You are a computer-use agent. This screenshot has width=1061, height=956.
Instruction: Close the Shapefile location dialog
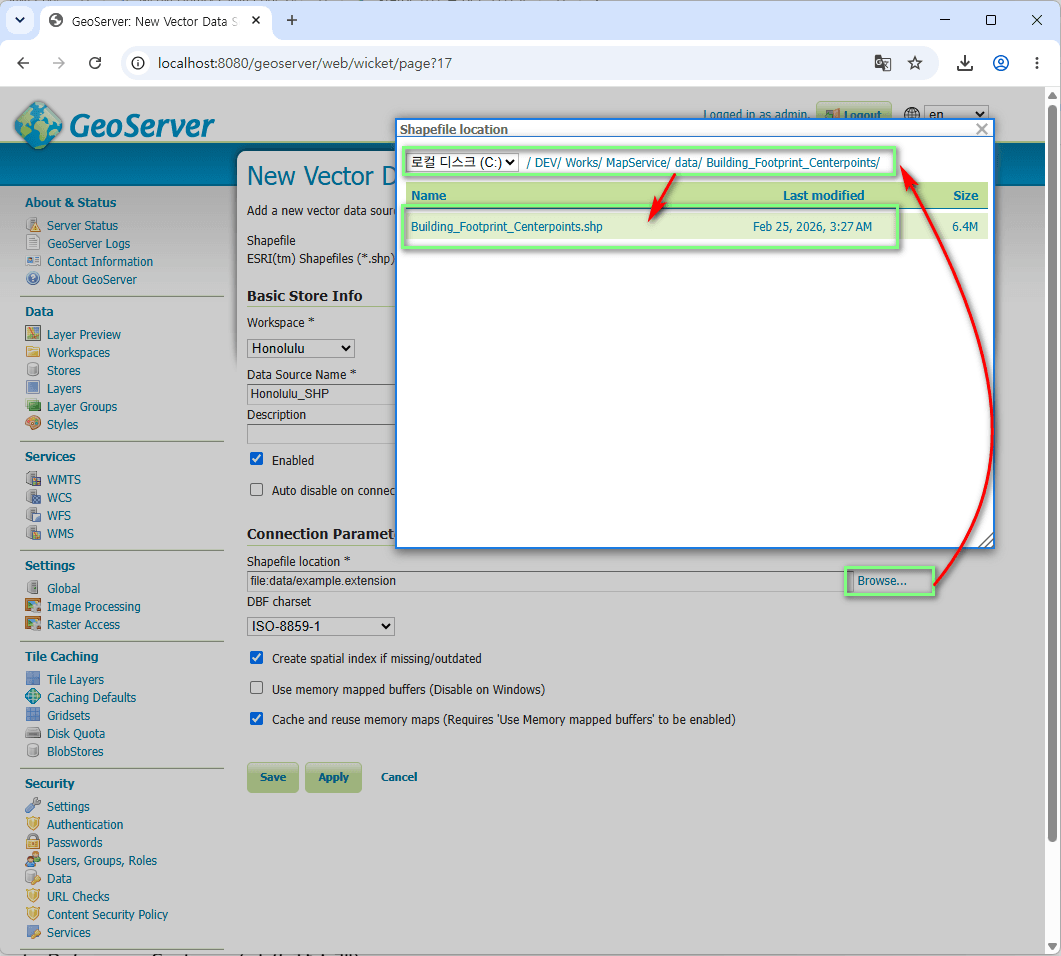[x=982, y=129]
